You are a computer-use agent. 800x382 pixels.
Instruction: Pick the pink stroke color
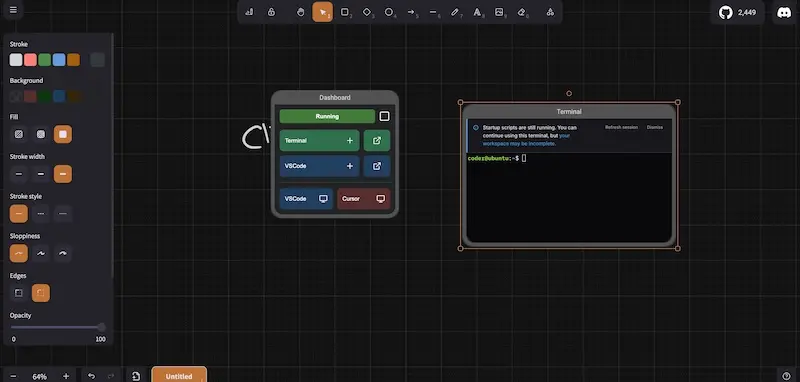coord(30,60)
